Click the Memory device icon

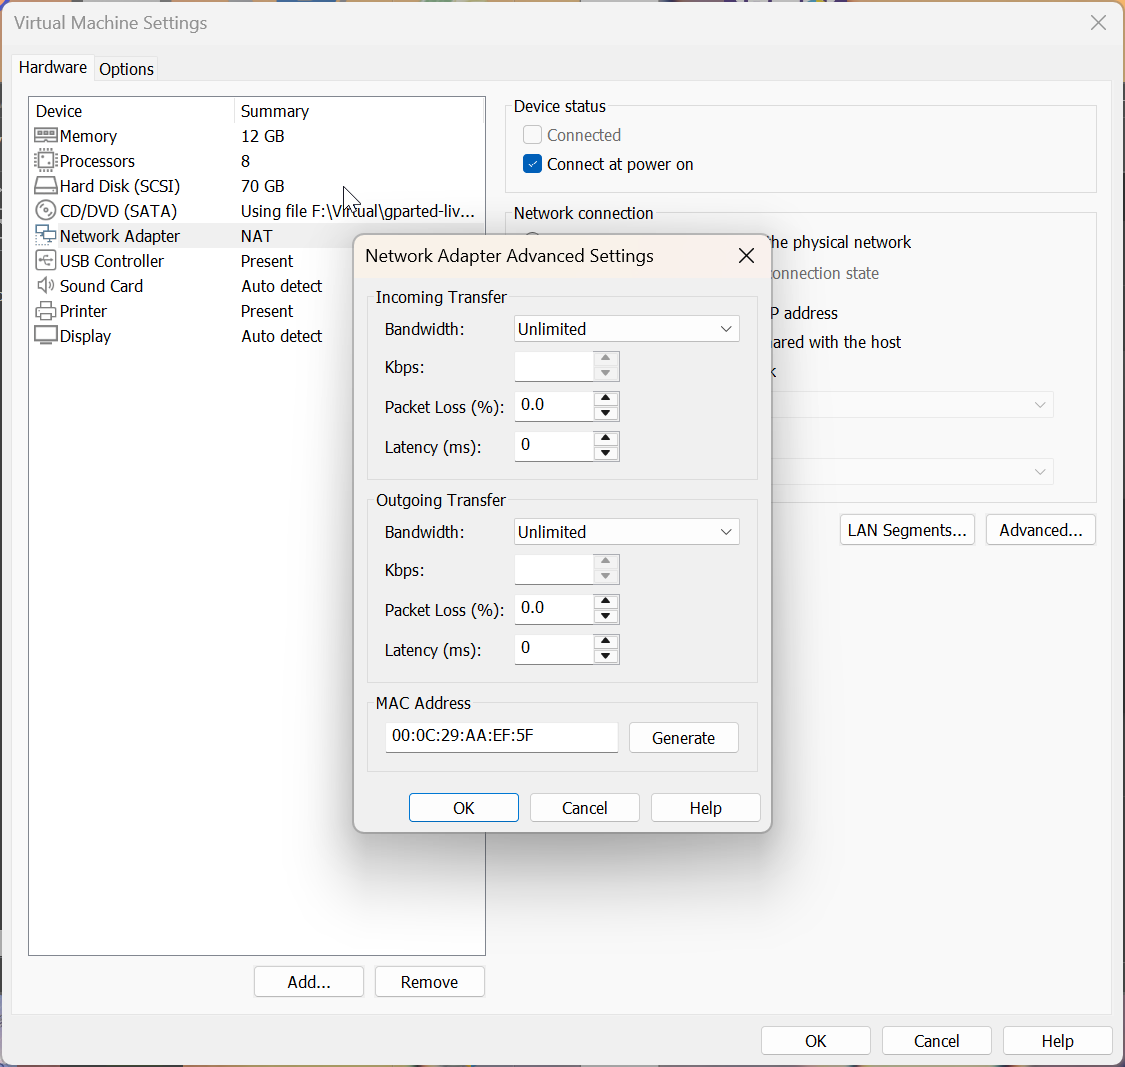46,136
